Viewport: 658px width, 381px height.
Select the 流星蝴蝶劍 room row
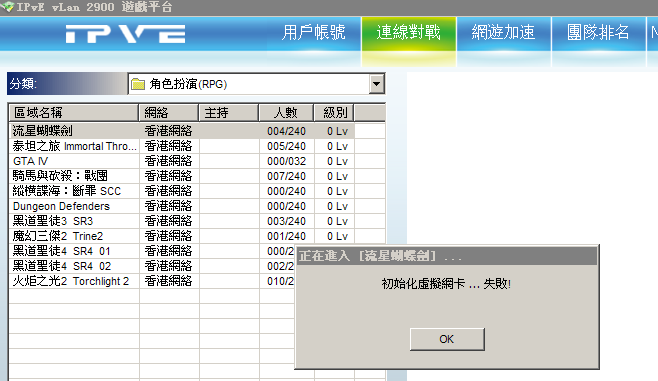(x=182, y=131)
